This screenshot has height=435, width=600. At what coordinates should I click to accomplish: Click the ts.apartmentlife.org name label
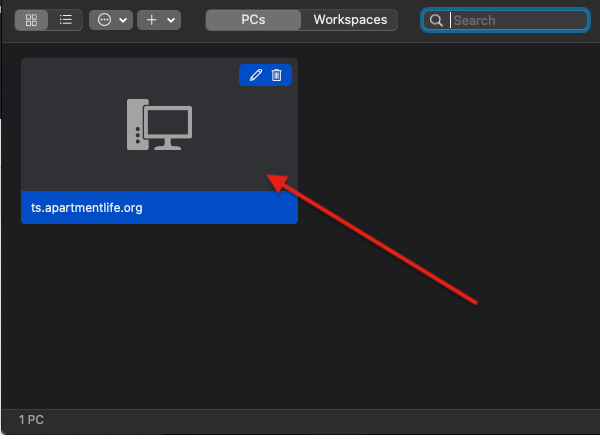click(87, 208)
